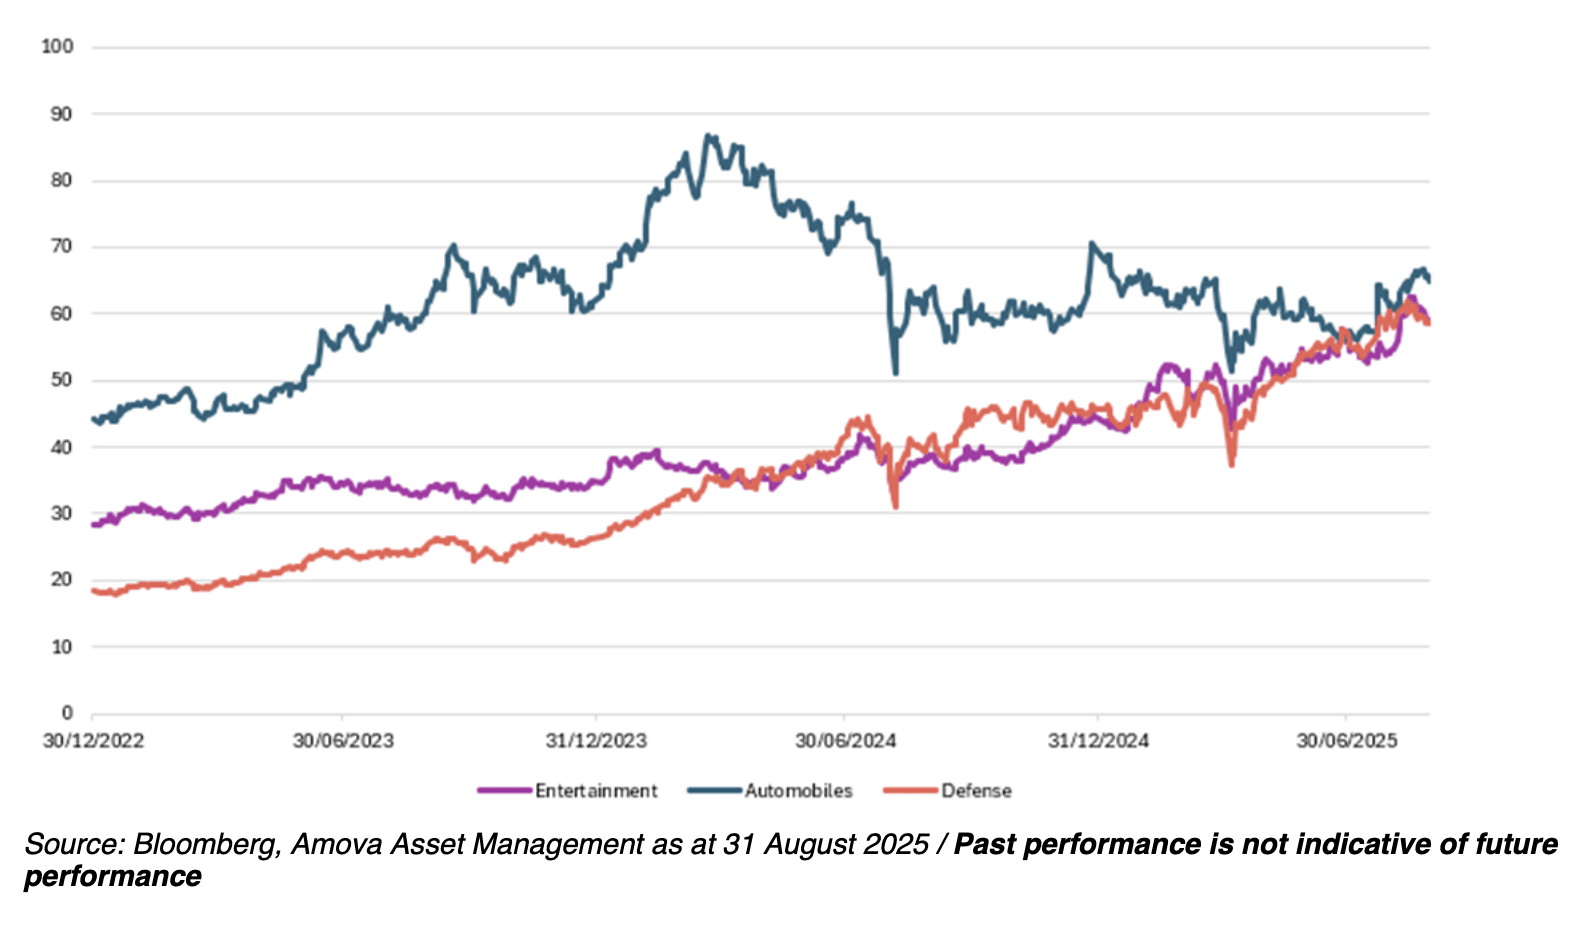Click the 30/06/2024 date axis label

(845, 741)
